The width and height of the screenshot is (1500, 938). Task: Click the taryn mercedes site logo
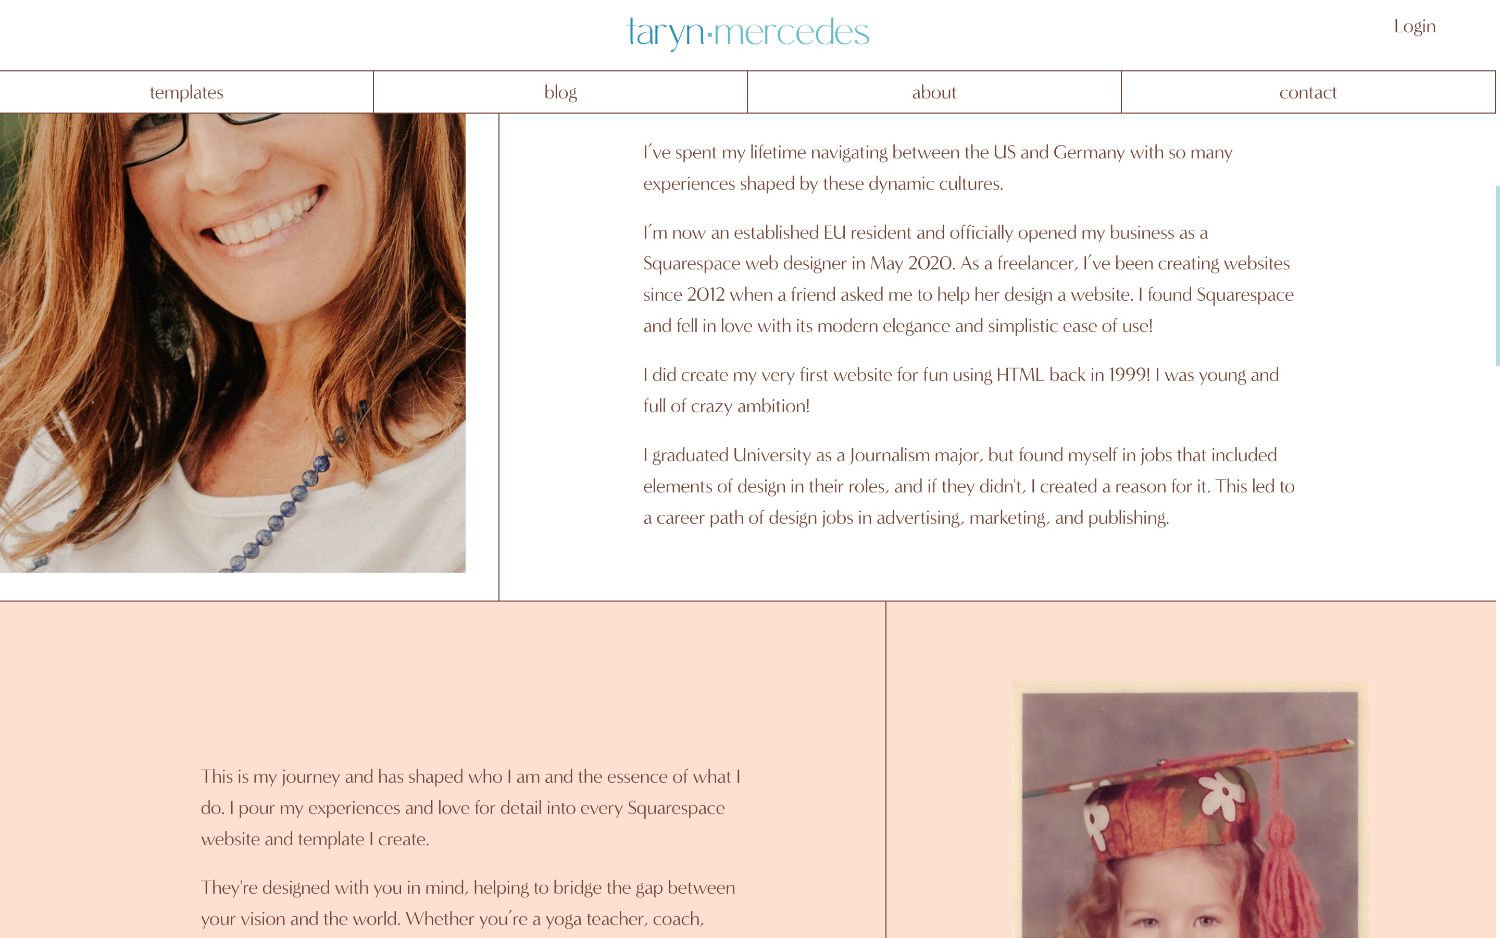tap(748, 32)
